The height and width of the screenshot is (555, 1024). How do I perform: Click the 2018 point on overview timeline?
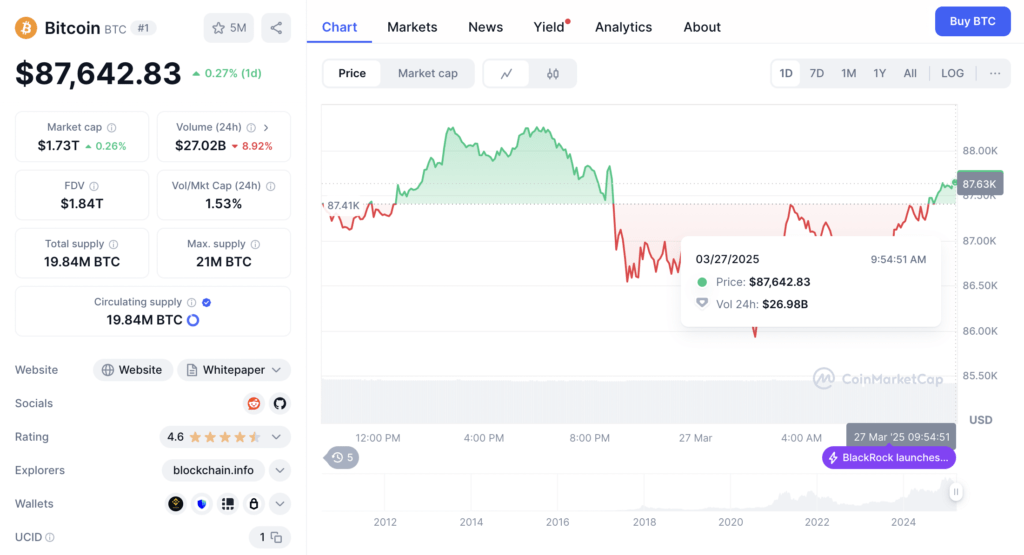pyautogui.click(x=644, y=522)
